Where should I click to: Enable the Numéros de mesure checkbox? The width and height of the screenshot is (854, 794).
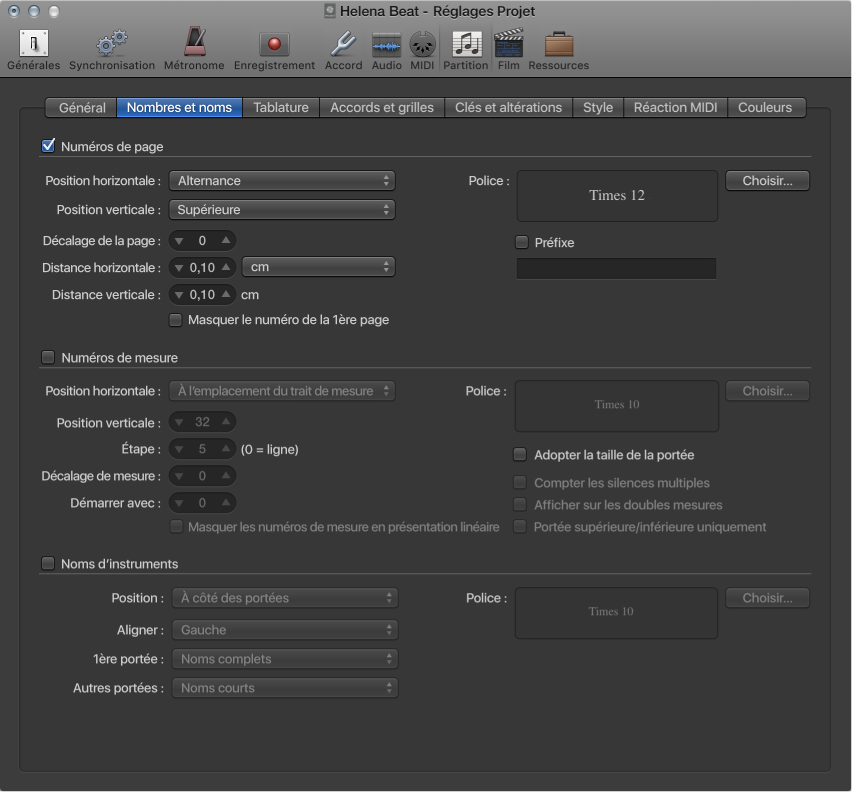pos(48,357)
